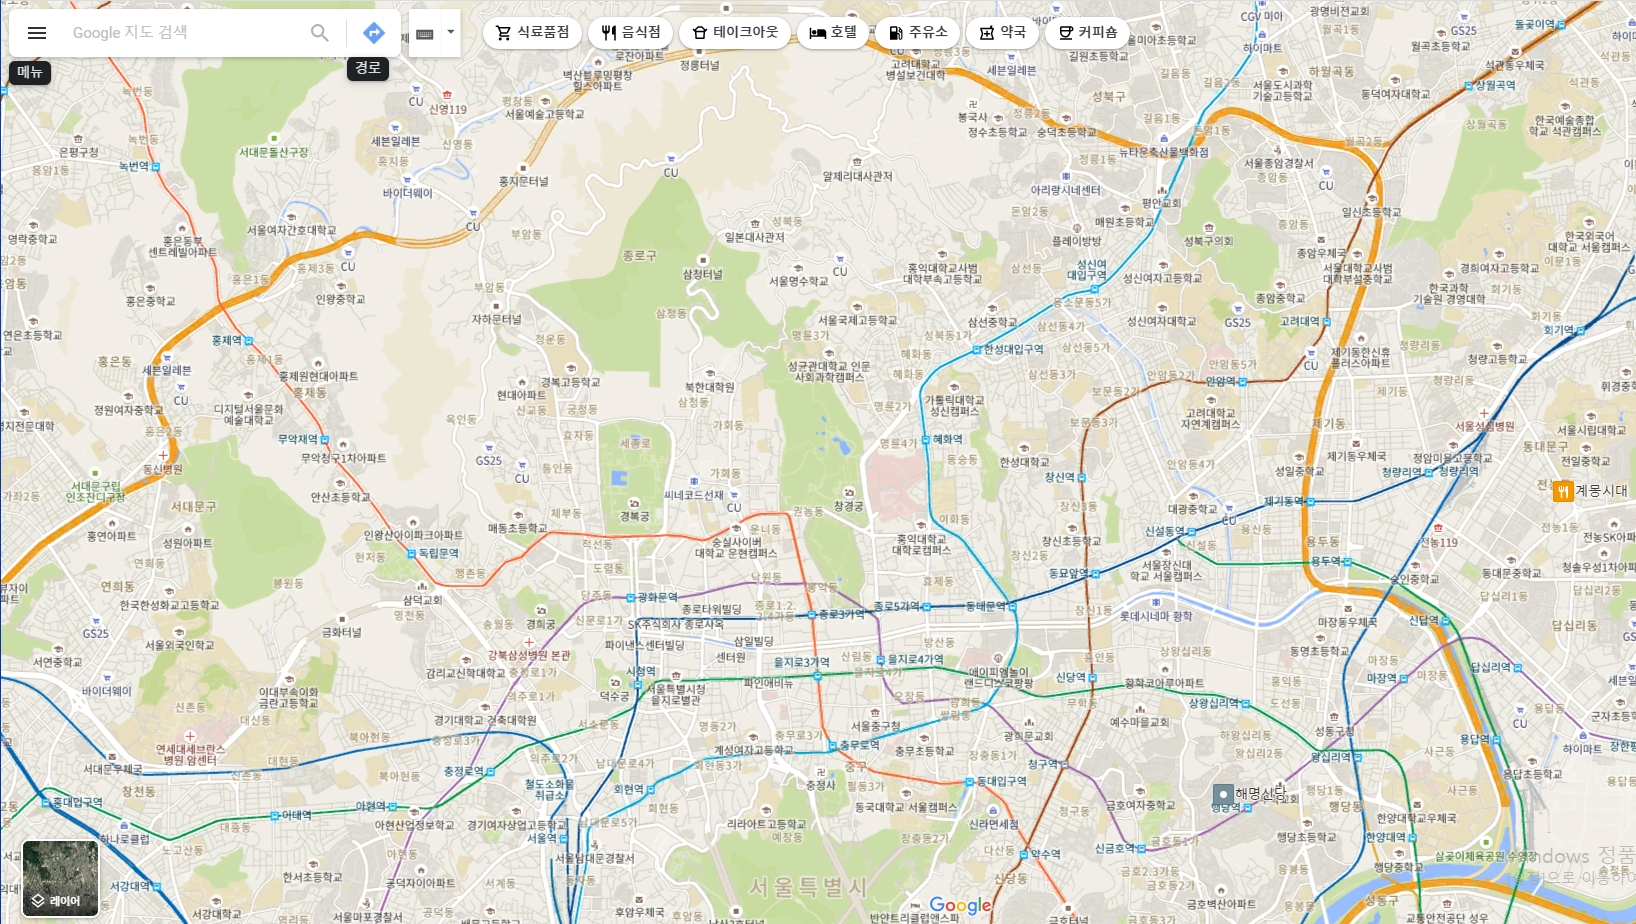This screenshot has height=924, width=1636.
Task: Click 동국대학교 서울캠퍼스 label
Action: pos(906,808)
